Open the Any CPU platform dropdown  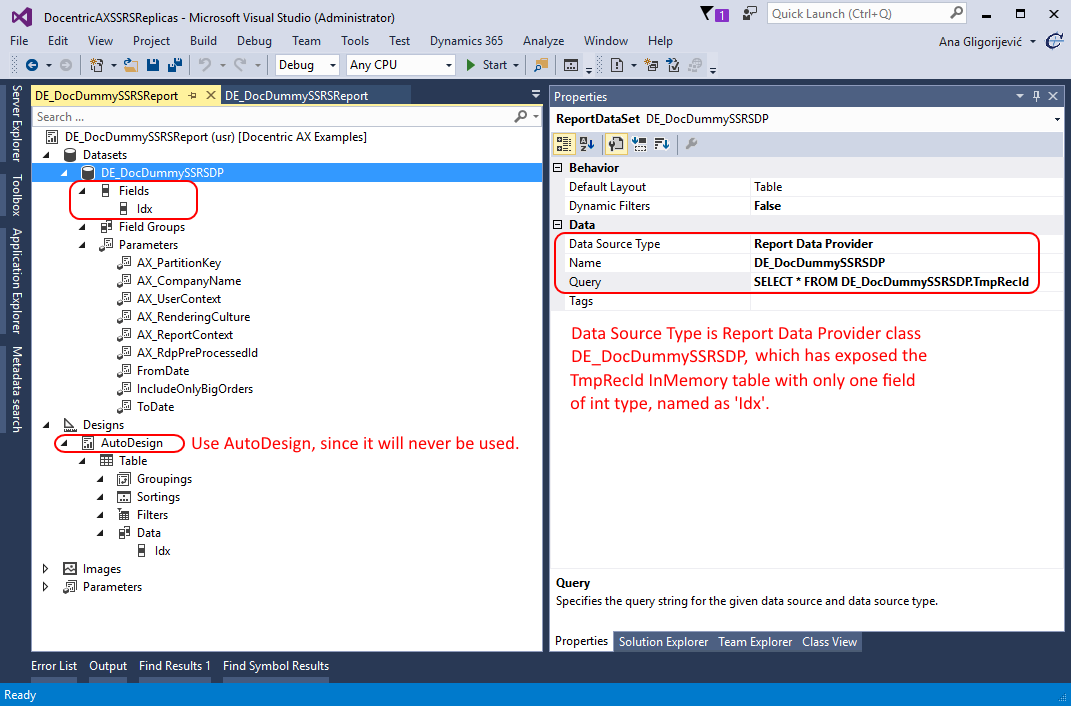(x=449, y=65)
